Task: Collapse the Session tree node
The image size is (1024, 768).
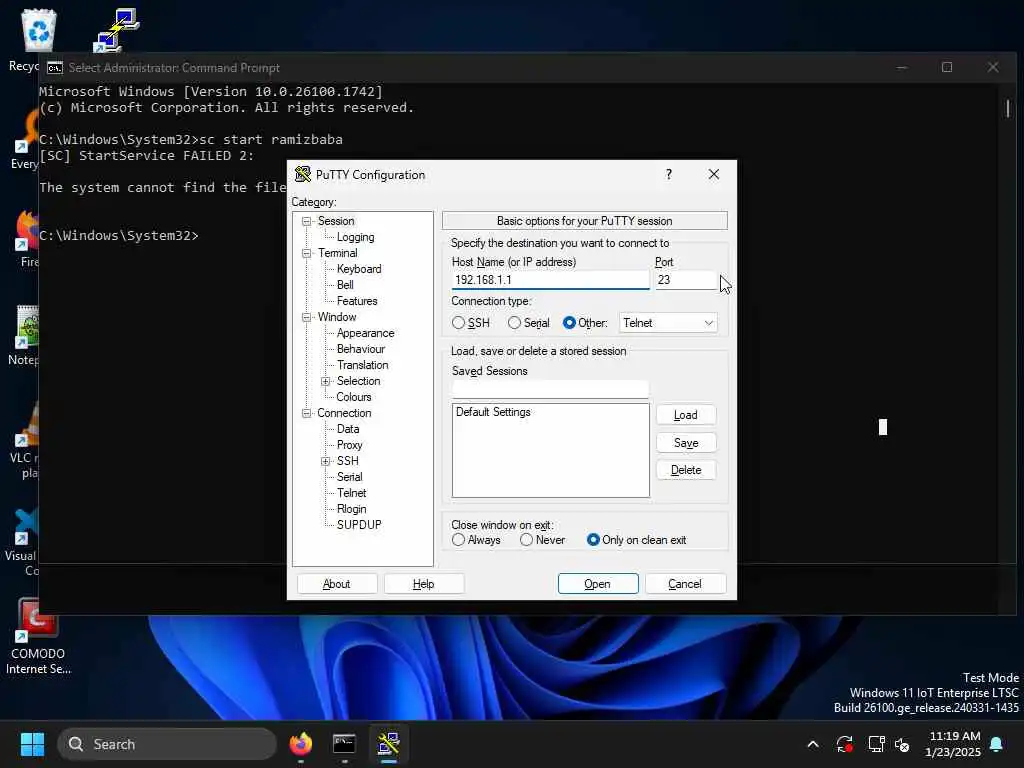Action: pos(306,221)
